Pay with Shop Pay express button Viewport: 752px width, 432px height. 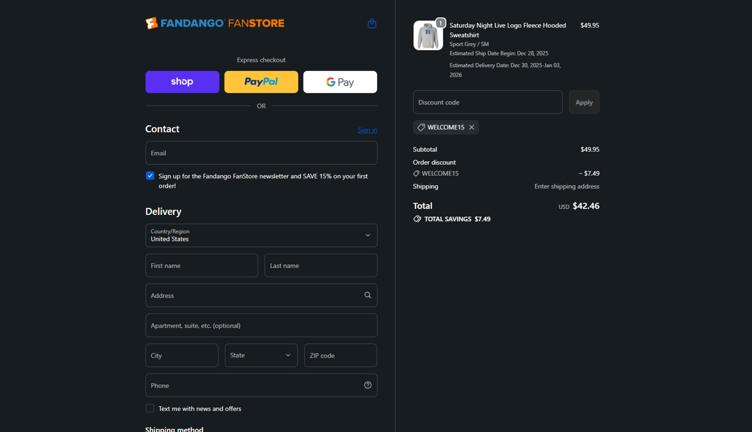pos(182,82)
